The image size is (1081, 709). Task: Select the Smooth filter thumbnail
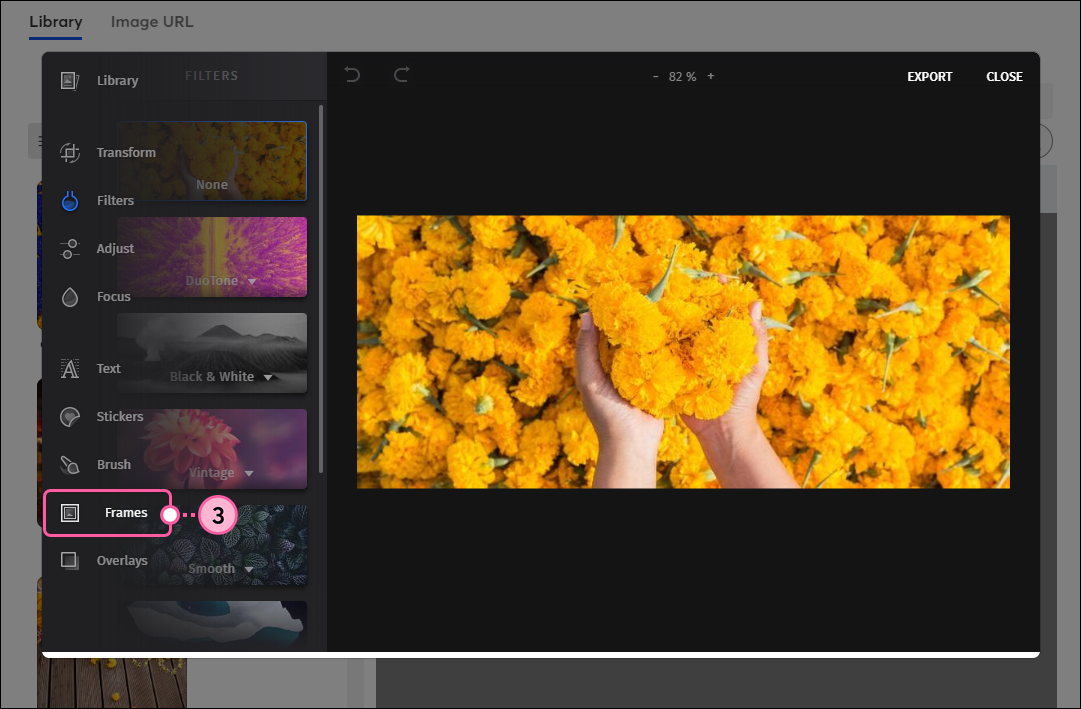point(212,545)
